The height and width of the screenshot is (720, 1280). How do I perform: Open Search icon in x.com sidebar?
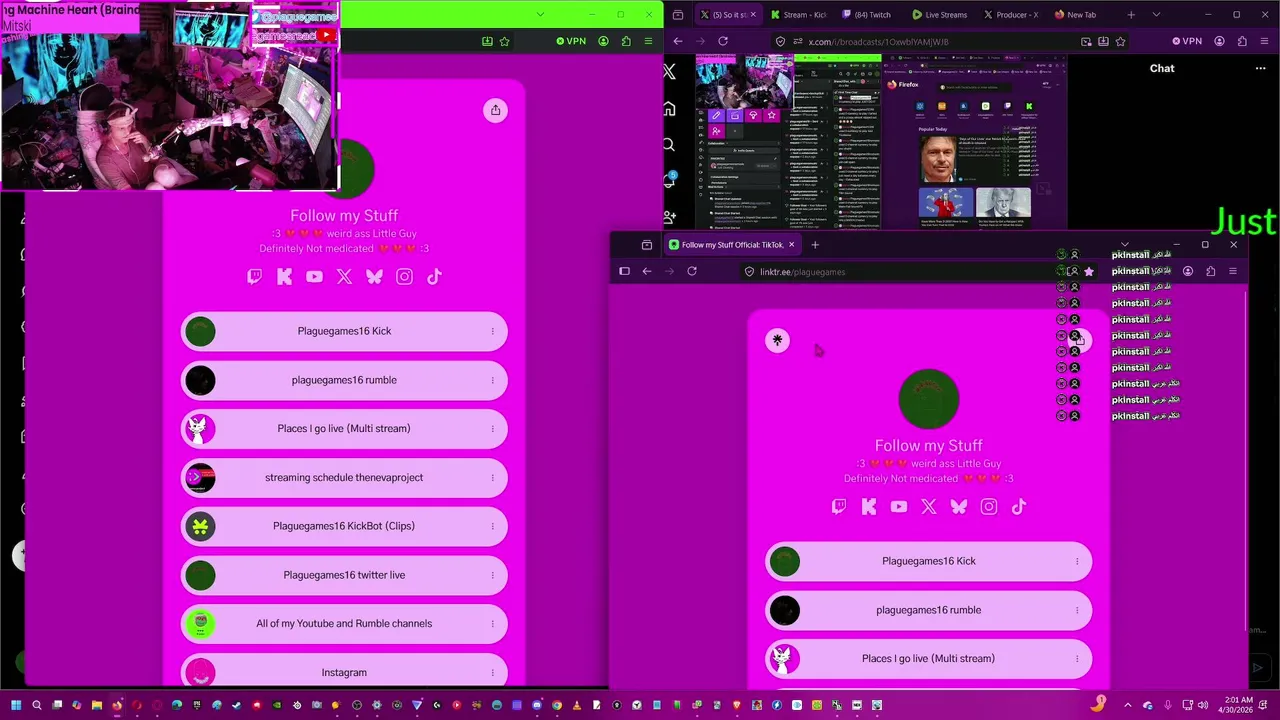(x=669, y=145)
